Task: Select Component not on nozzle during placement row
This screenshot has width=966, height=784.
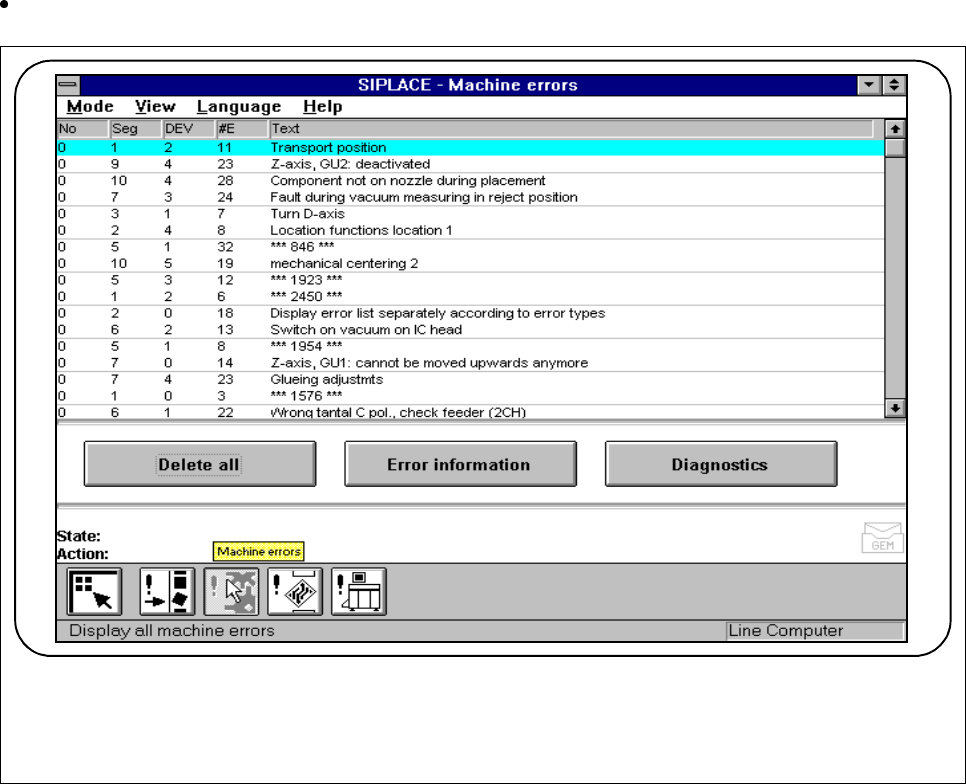Action: 471,181
